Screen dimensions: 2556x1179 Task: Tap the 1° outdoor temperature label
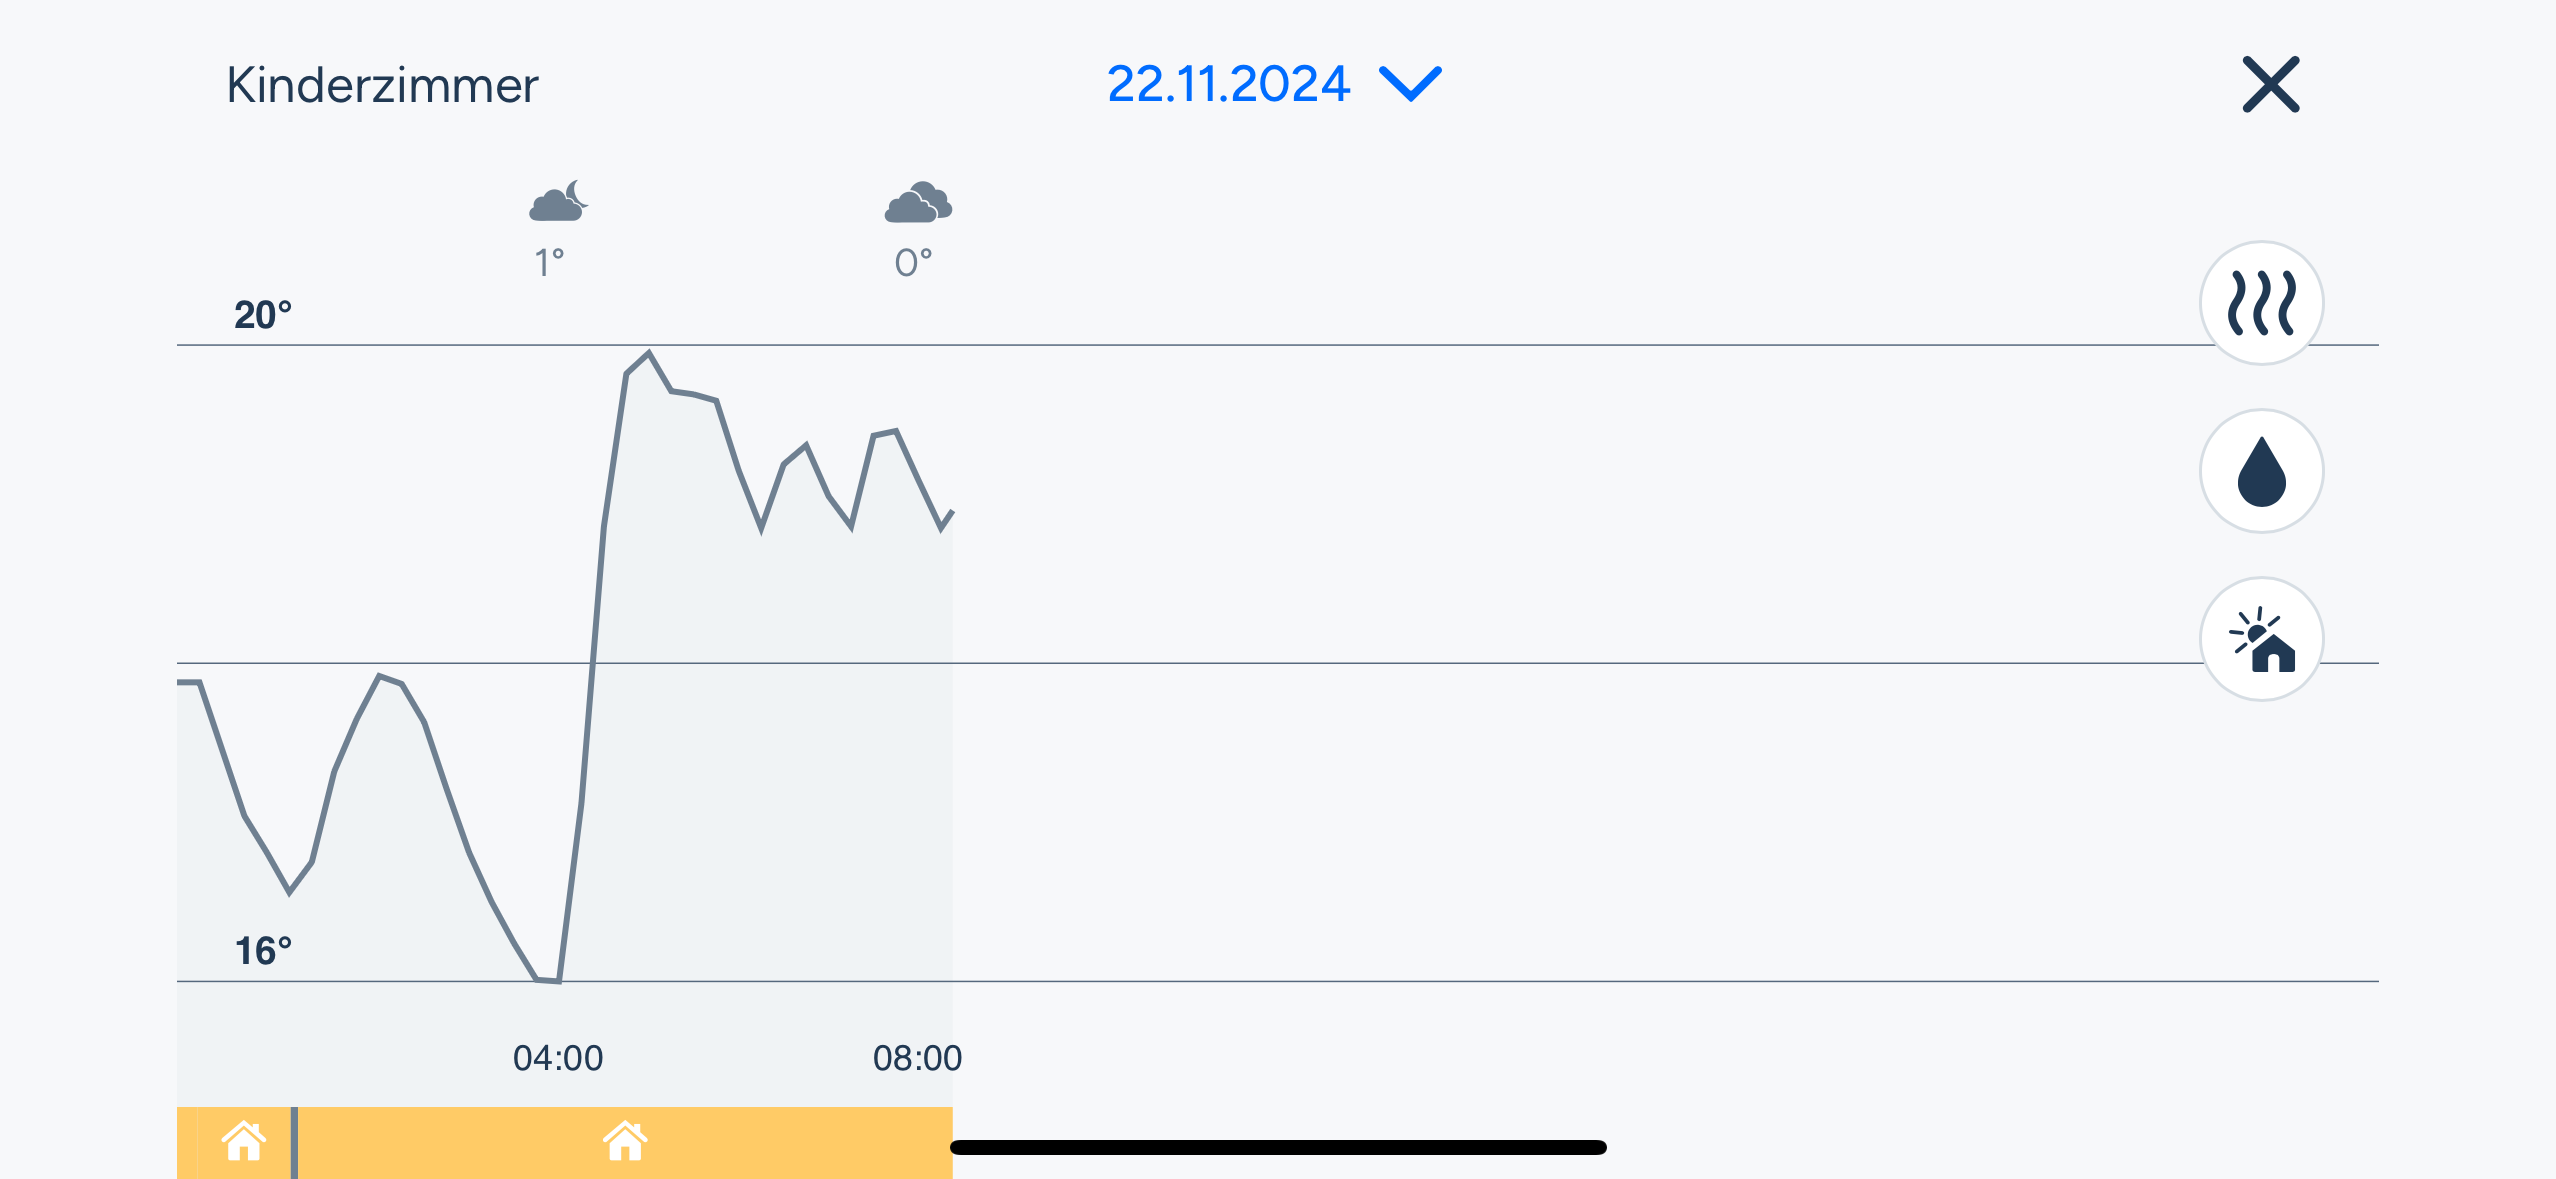tap(549, 263)
